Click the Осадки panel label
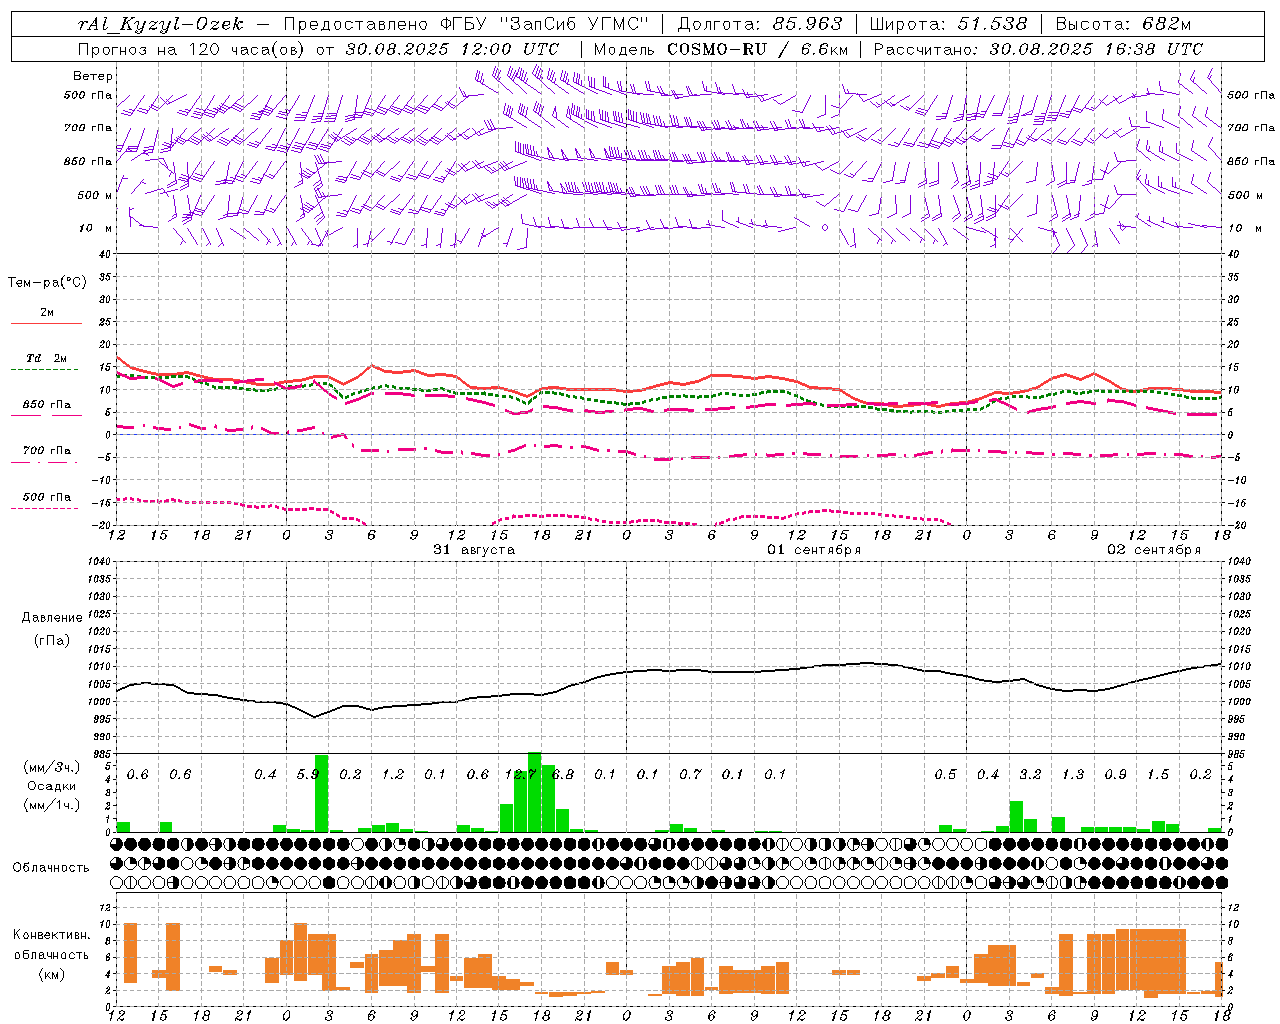Screen dimensions: 1280x1024 click(52, 786)
